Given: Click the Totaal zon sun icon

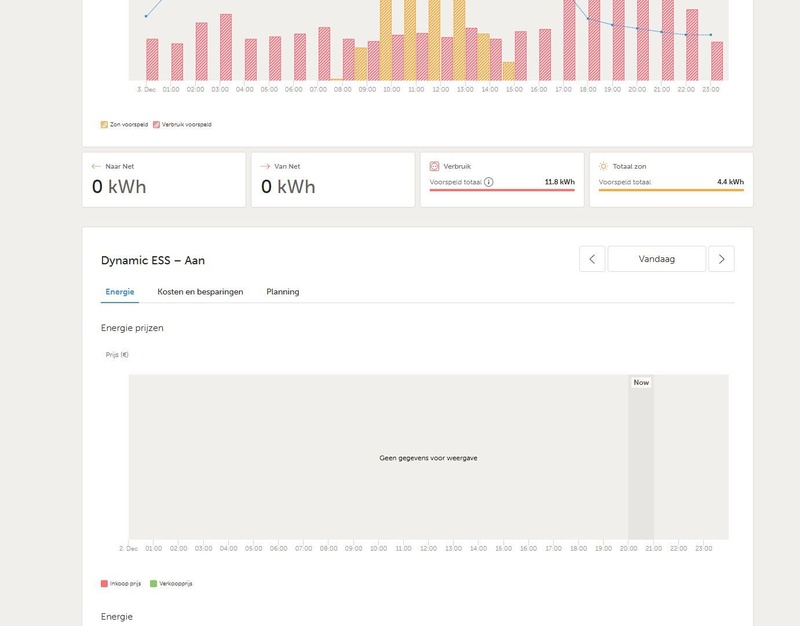Looking at the screenshot, I should pos(604,166).
